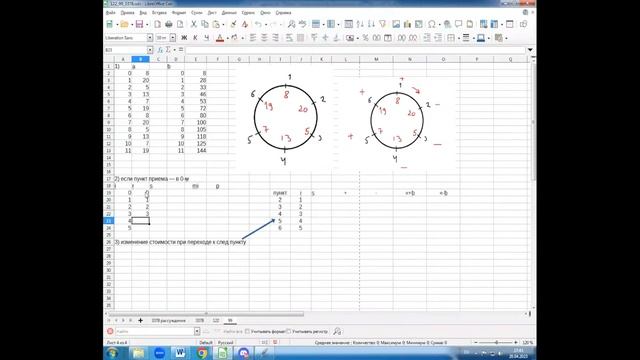Open the Вид menu

coord(143,13)
